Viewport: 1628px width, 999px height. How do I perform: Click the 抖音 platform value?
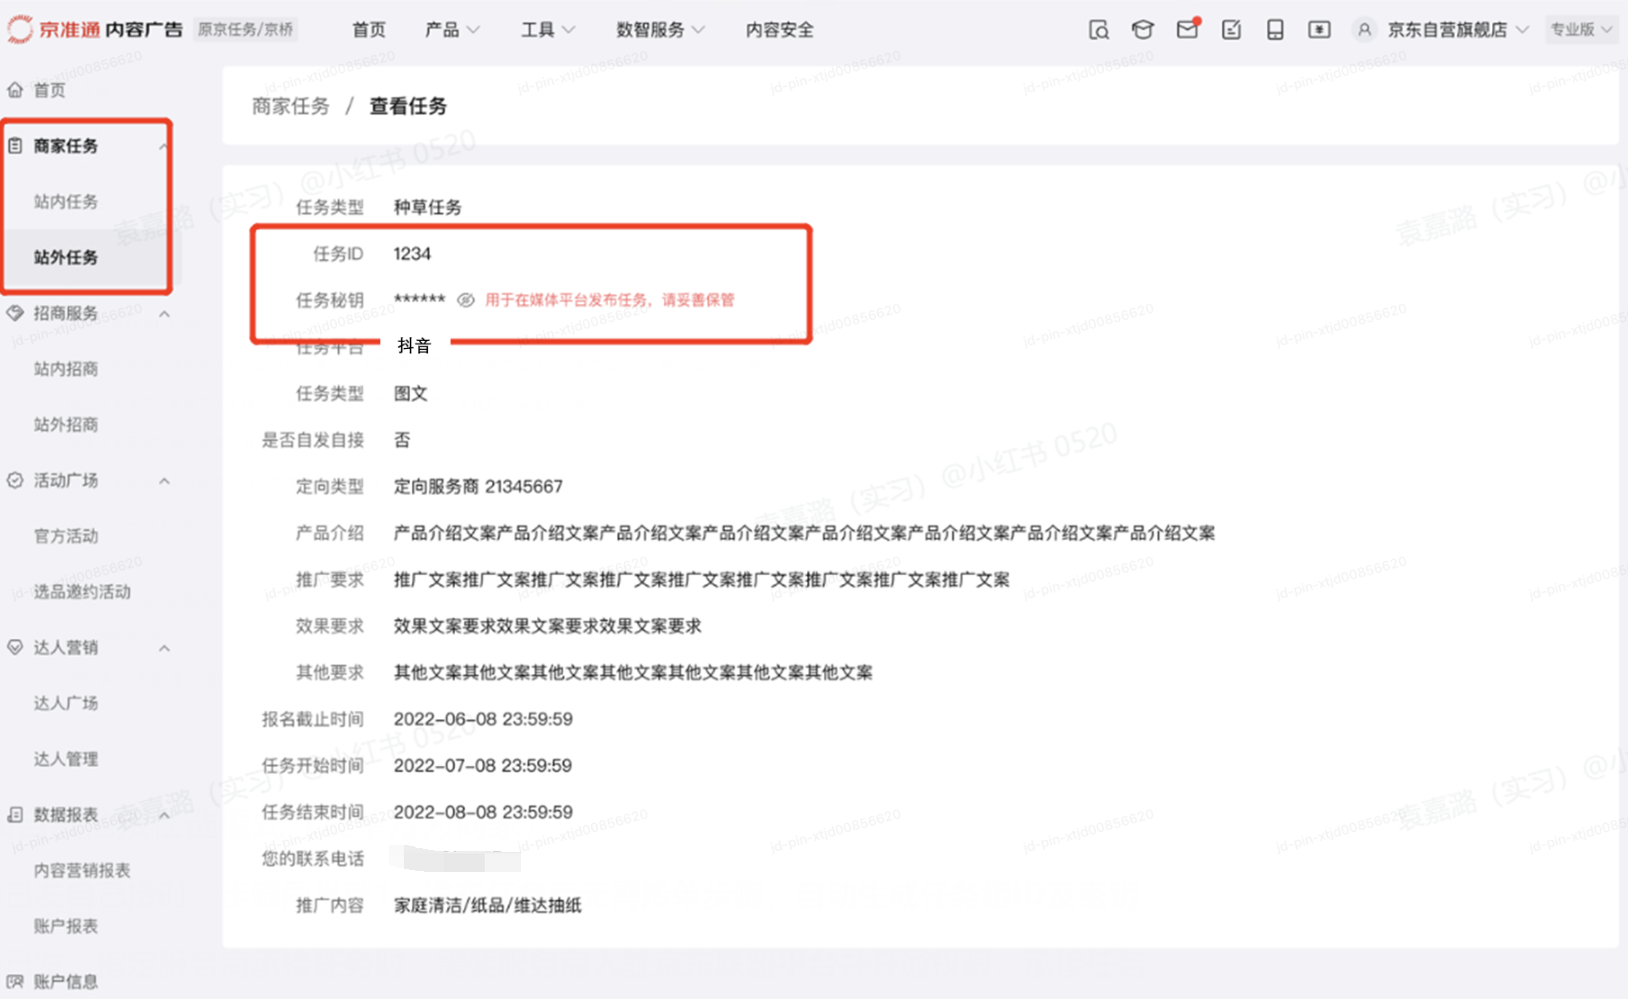pos(414,346)
